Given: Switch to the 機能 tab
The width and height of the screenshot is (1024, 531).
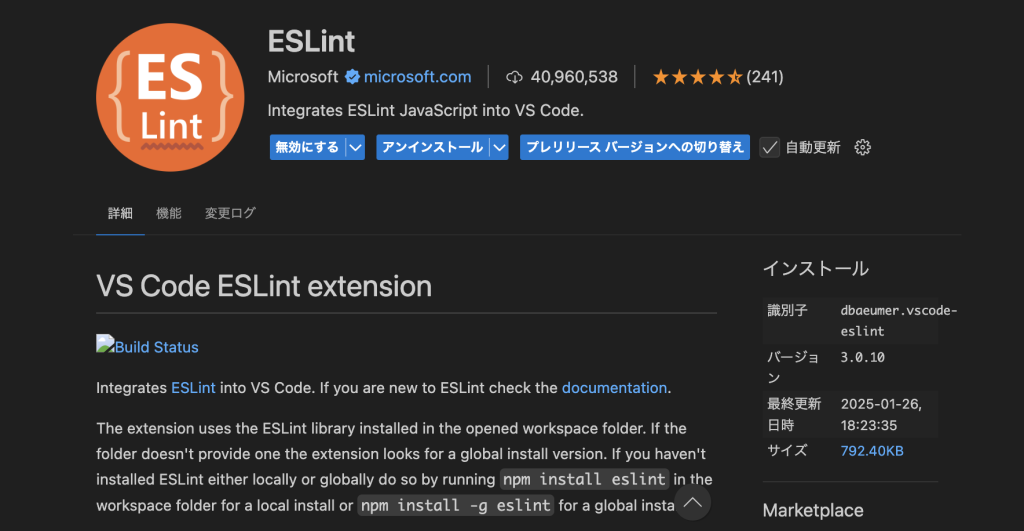Looking at the screenshot, I should tap(169, 213).
